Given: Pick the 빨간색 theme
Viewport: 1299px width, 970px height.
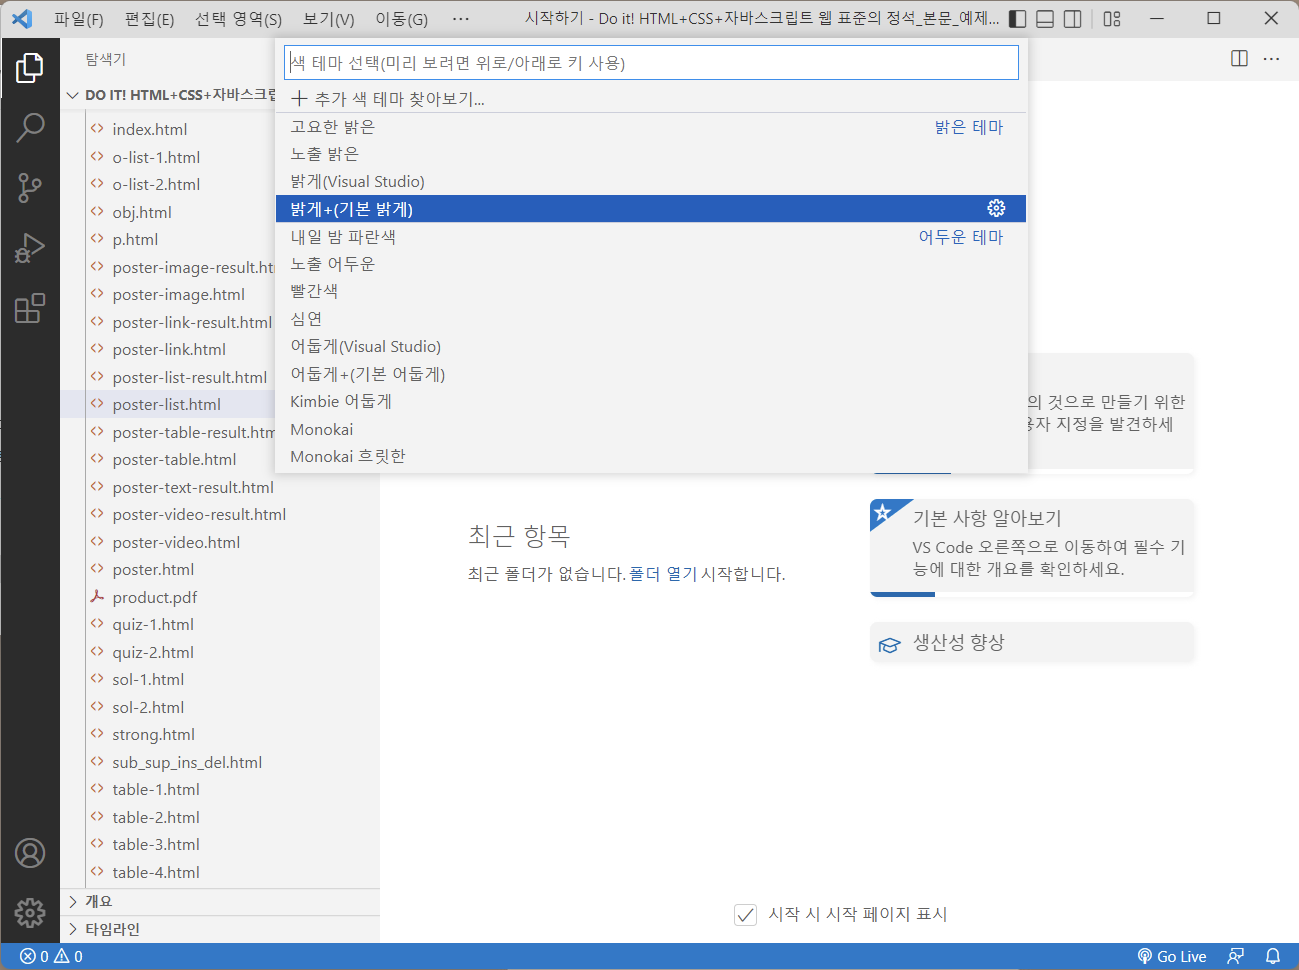Looking at the screenshot, I should pos(651,291).
